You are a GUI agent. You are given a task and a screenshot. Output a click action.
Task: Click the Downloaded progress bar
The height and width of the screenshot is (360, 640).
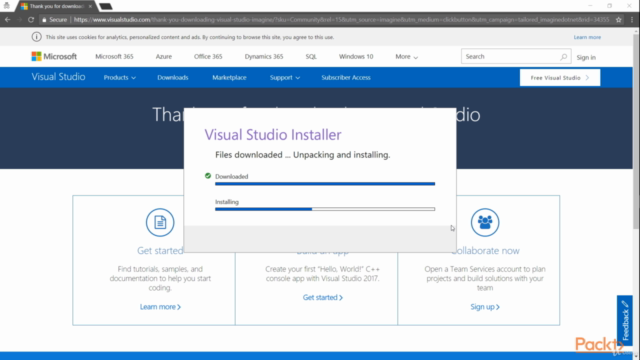[325, 184]
